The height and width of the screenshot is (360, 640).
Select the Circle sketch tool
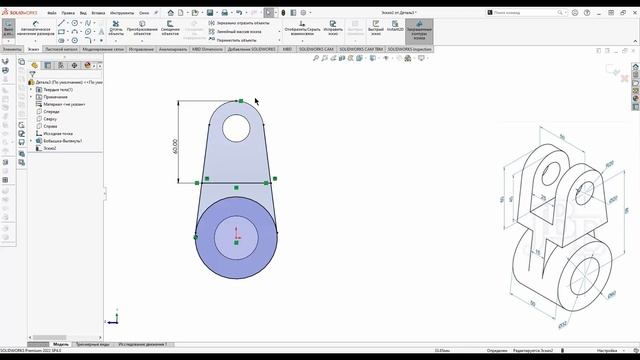tap(75, 23)
